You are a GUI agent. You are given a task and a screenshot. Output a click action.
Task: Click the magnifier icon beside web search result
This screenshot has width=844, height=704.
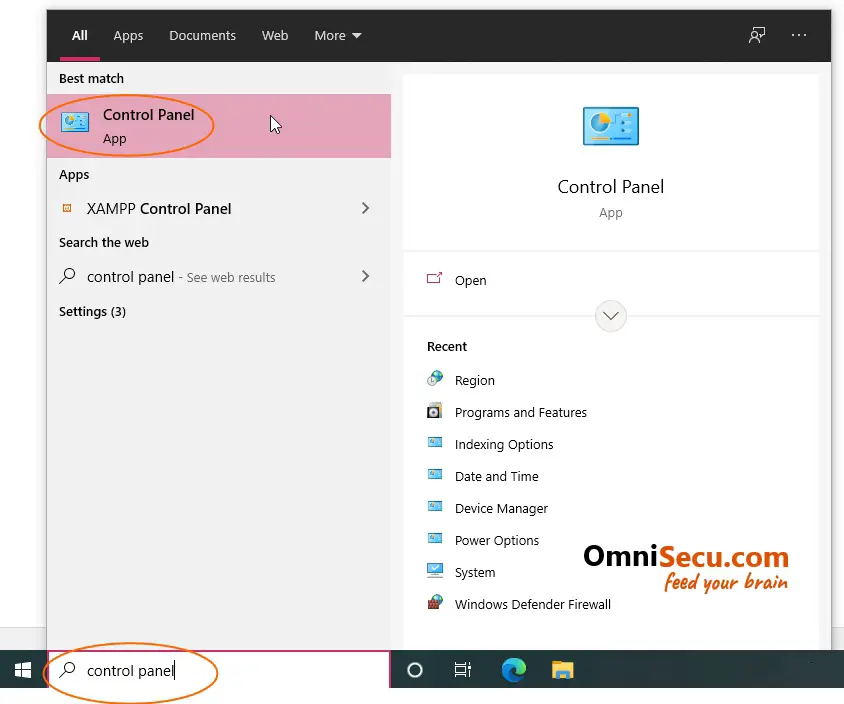coord(67,276)
